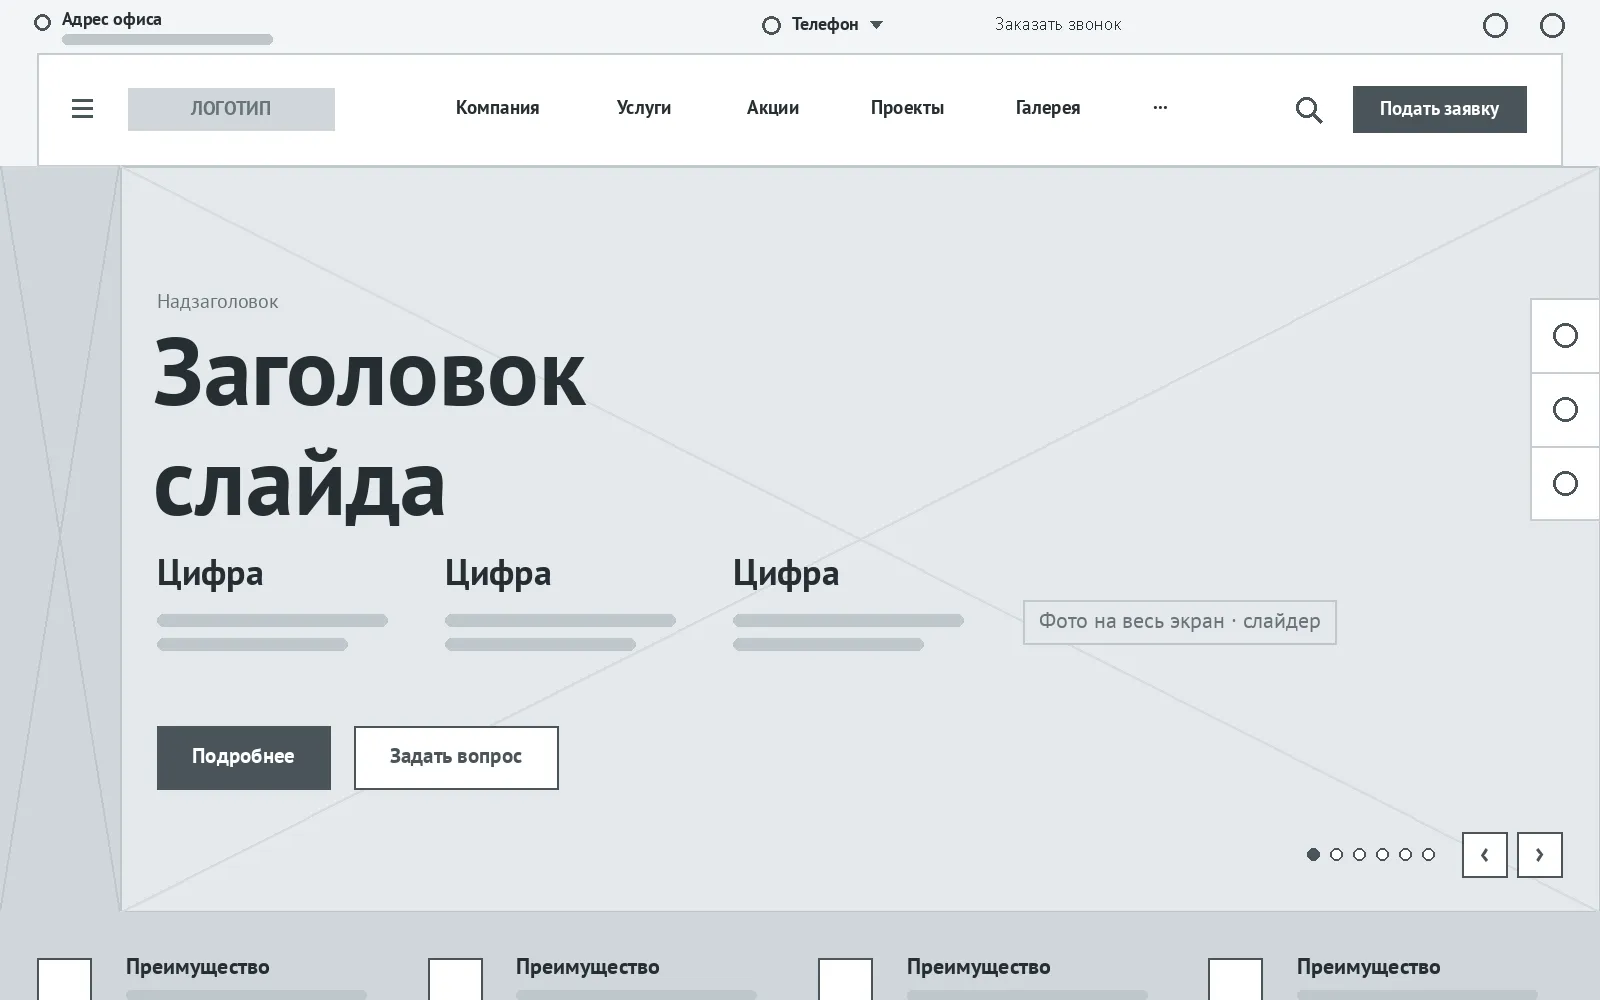
Task: Open the Компания menu item
Action: [x=497, y=108]
